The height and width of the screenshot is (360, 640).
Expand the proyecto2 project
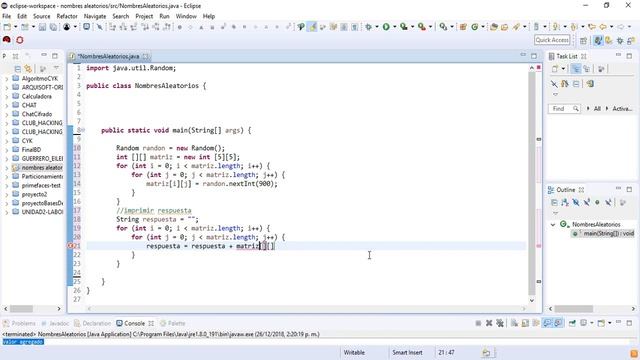(x=6, y=194)
